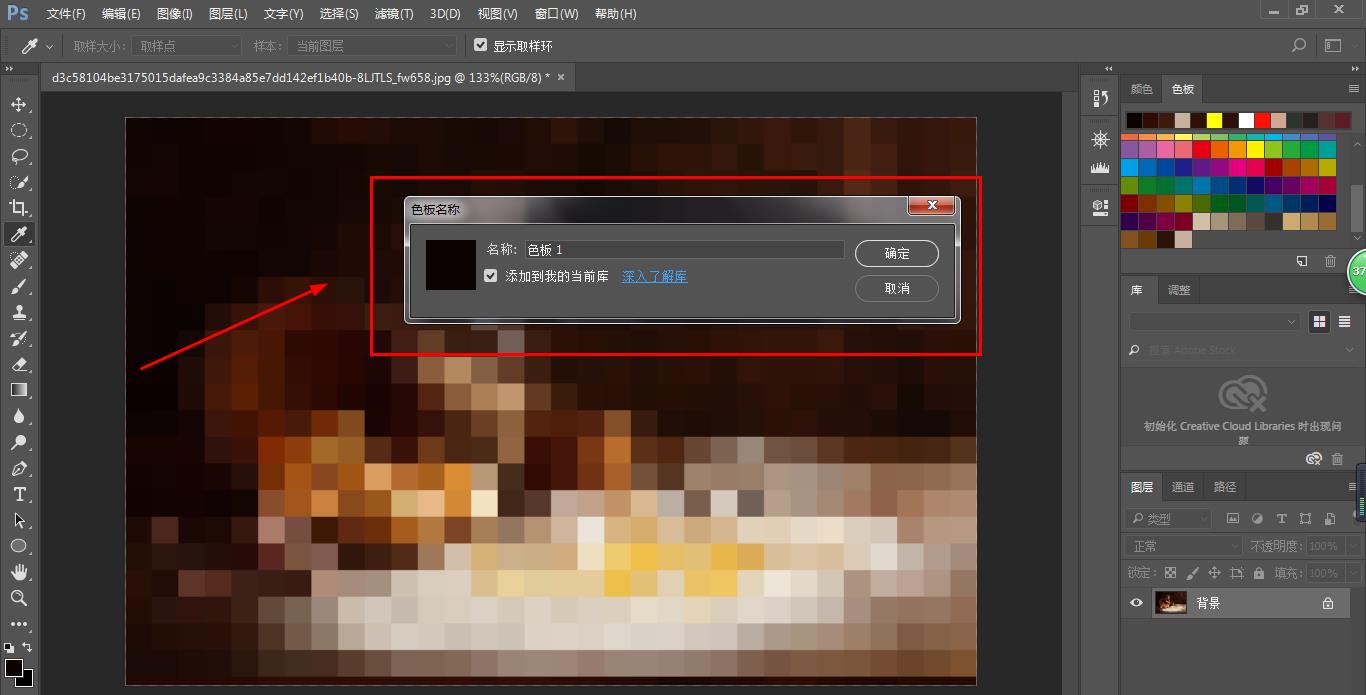Switch to the 路径 tab
This screenshot has width=1366, height=695.
tap(1225, 487)
